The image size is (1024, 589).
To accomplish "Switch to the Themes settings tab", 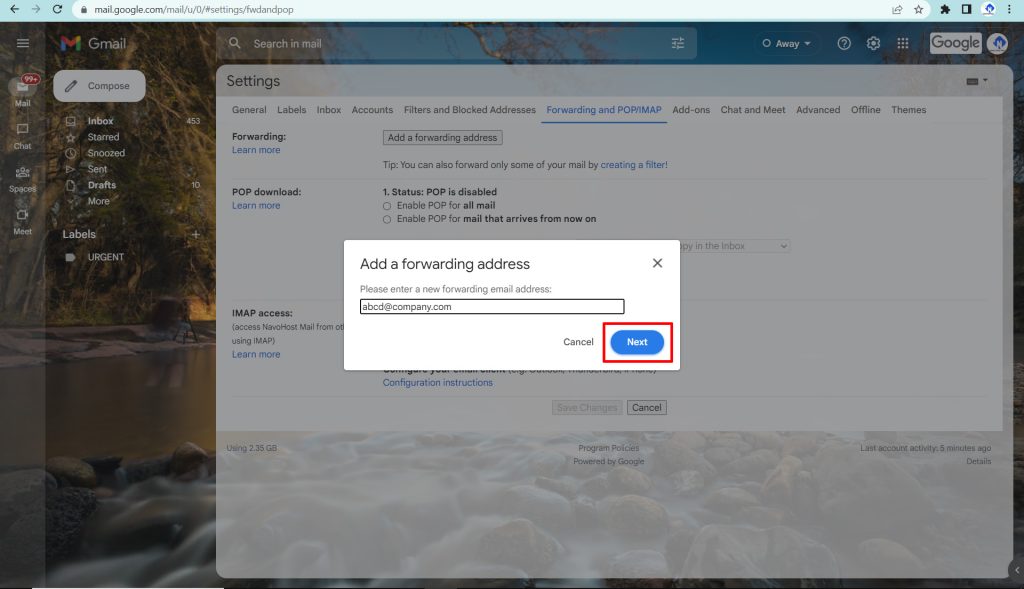I will pos(908,109).
